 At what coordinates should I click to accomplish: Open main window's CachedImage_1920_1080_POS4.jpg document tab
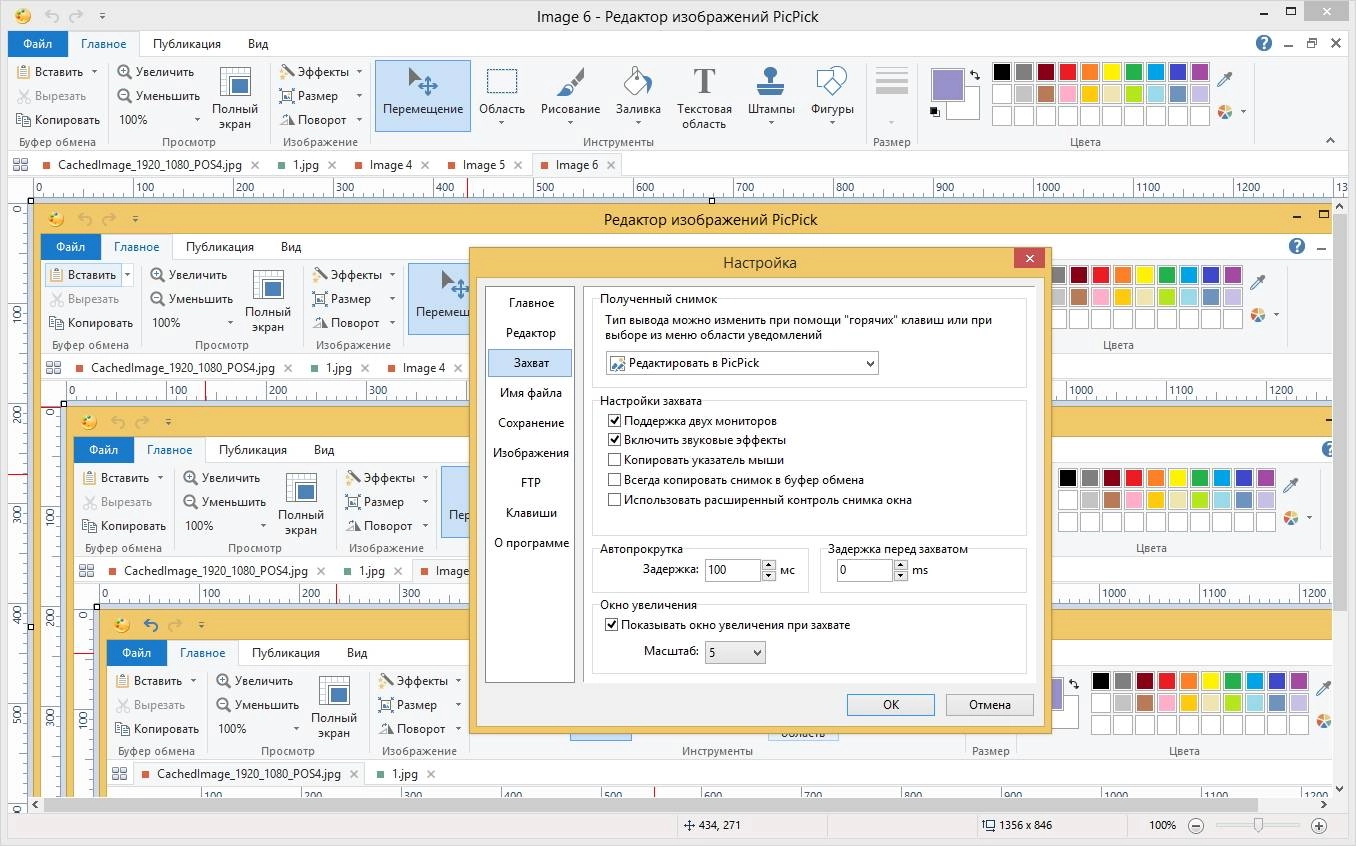(x=150, y=165)
